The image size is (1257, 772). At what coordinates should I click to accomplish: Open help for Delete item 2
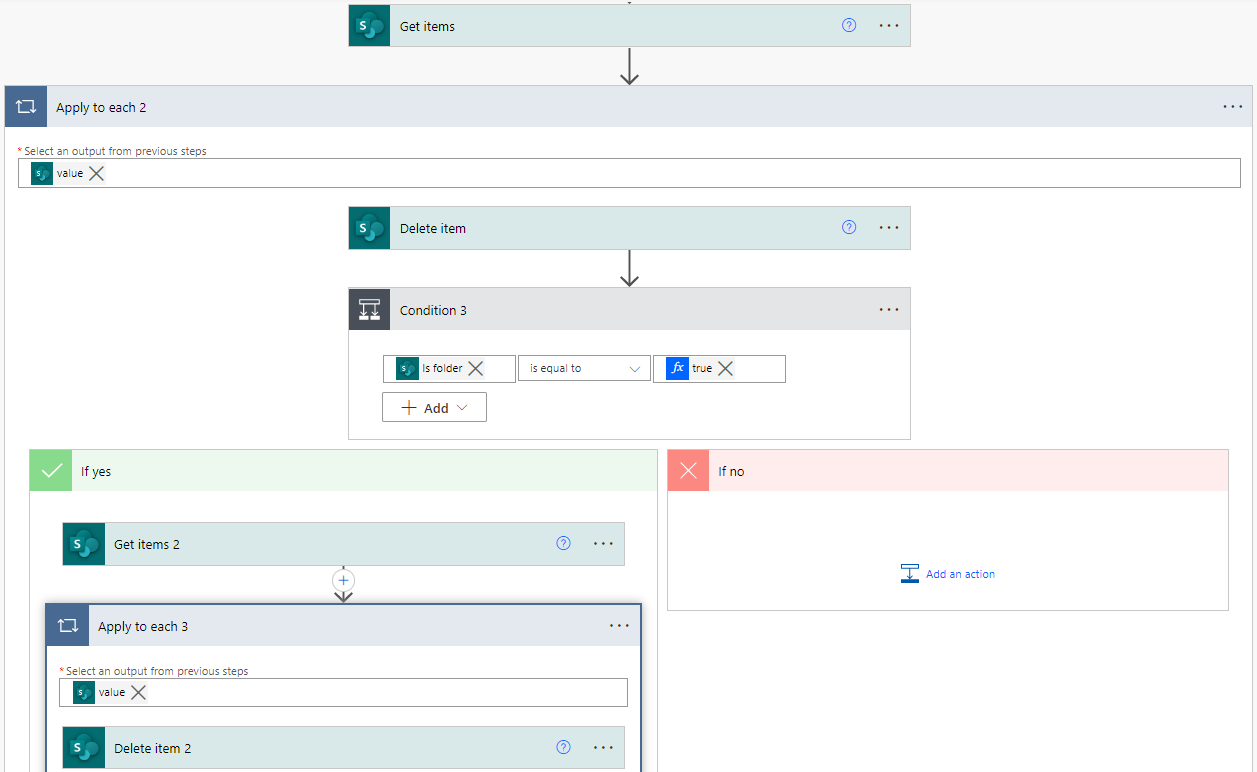pyautogui.click(x=563, y=747)
